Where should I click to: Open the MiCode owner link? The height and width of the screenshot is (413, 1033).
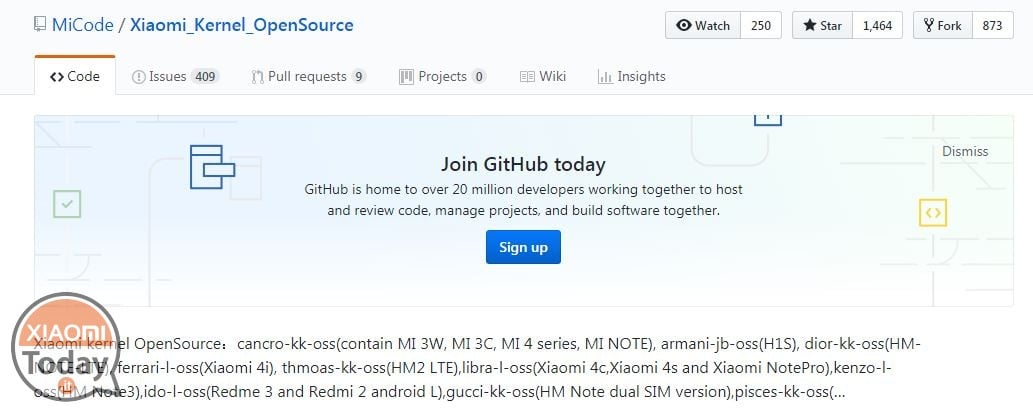tap(82, 25)
